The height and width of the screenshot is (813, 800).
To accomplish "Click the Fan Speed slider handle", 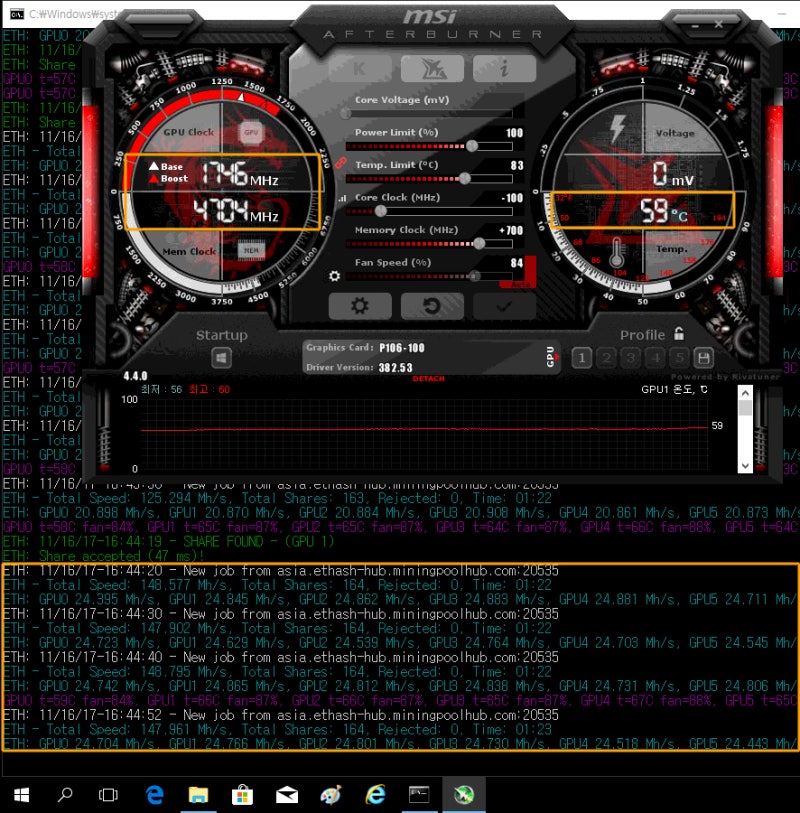I will pos(473,276).
